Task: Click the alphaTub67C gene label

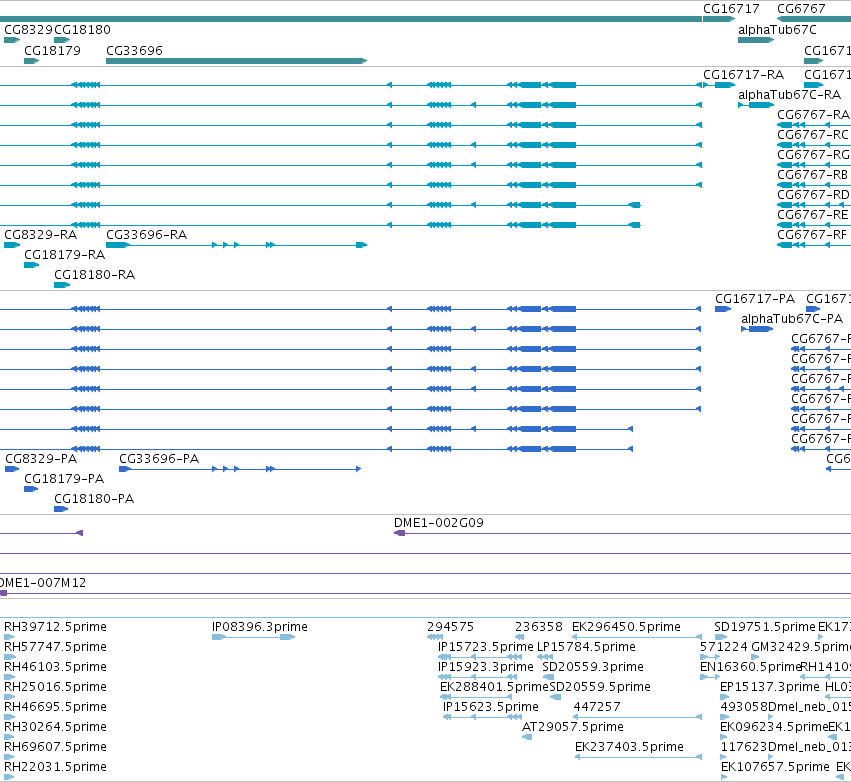Action: [x=777, y=30]
